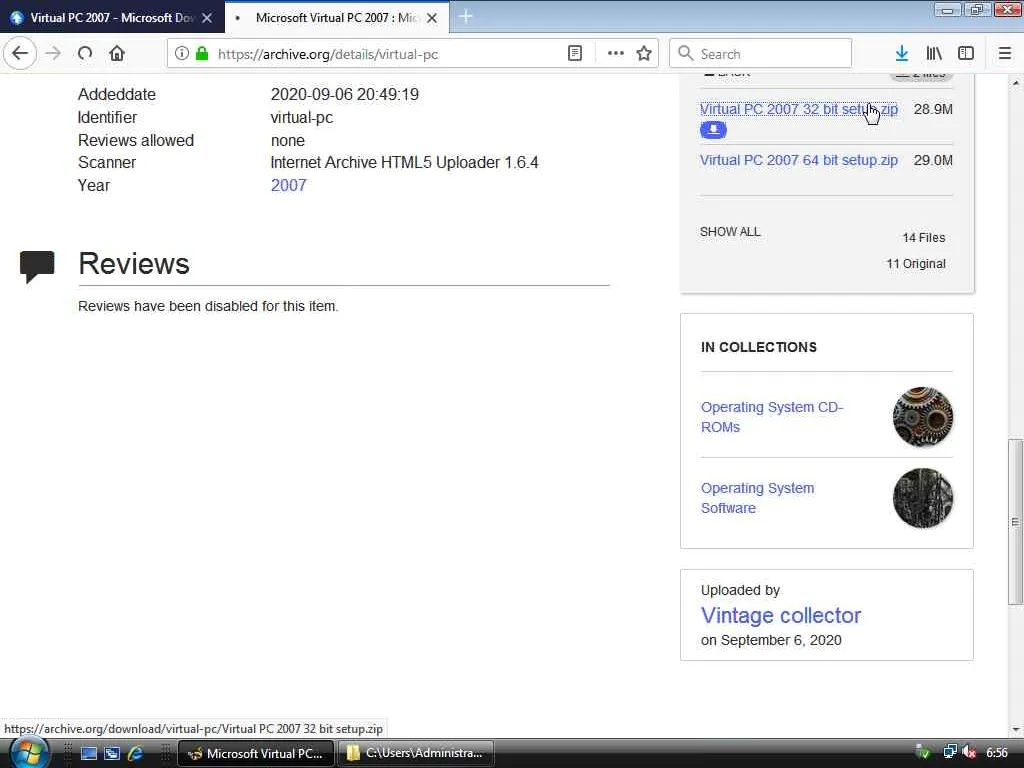Click the green padlock security icon
Viewport: 1024px width, 768px height.
(202, 54)
